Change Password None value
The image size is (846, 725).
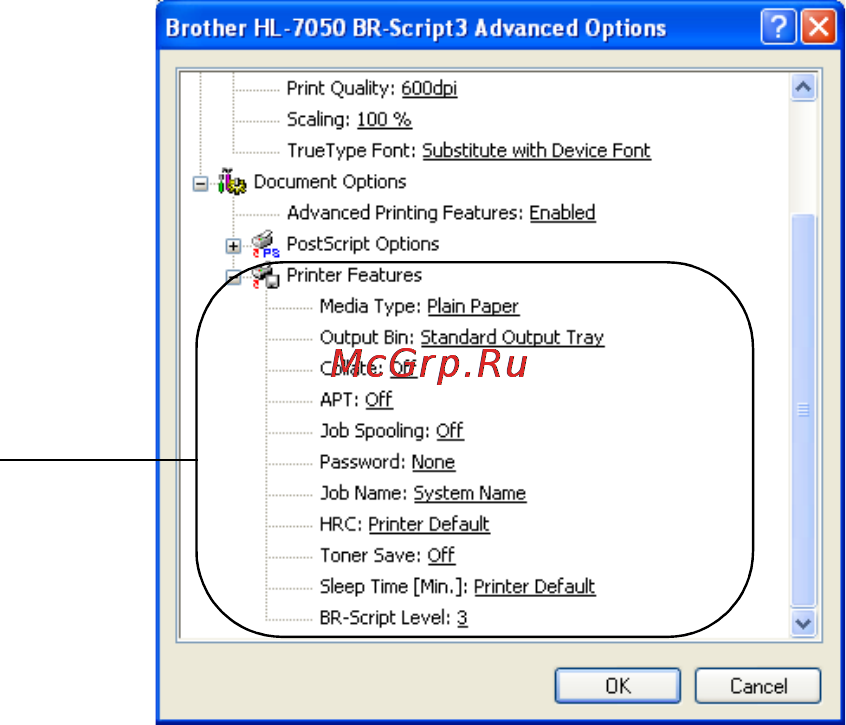point(433,462)
